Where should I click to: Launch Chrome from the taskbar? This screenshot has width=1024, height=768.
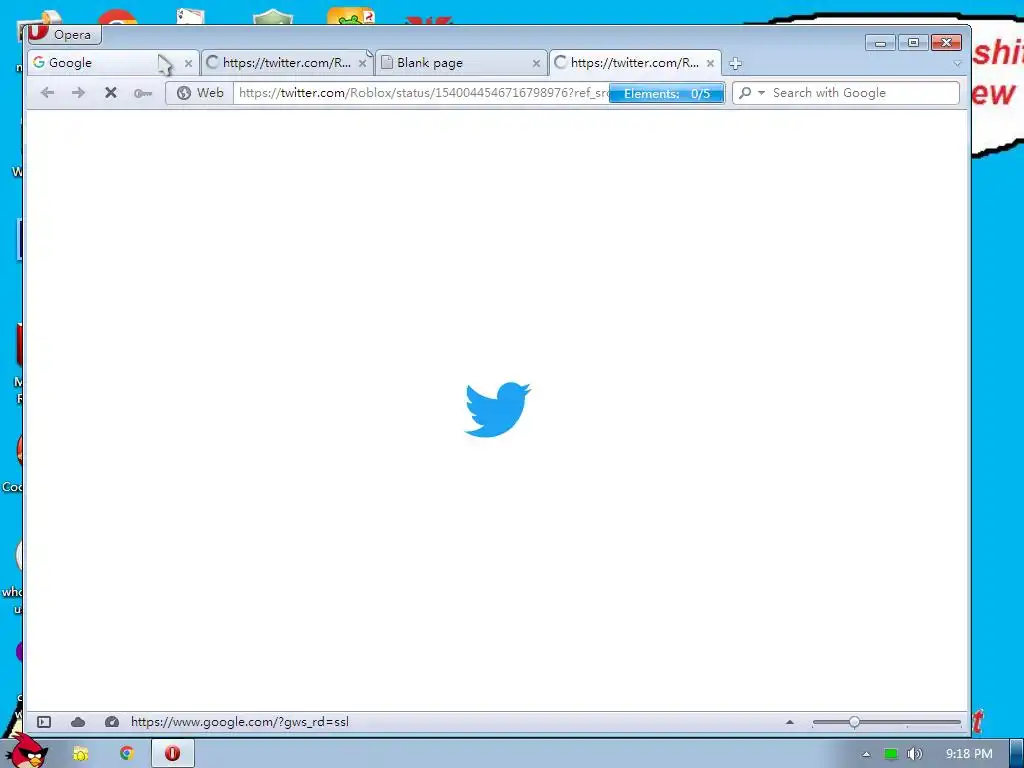[x=126, y=754]
